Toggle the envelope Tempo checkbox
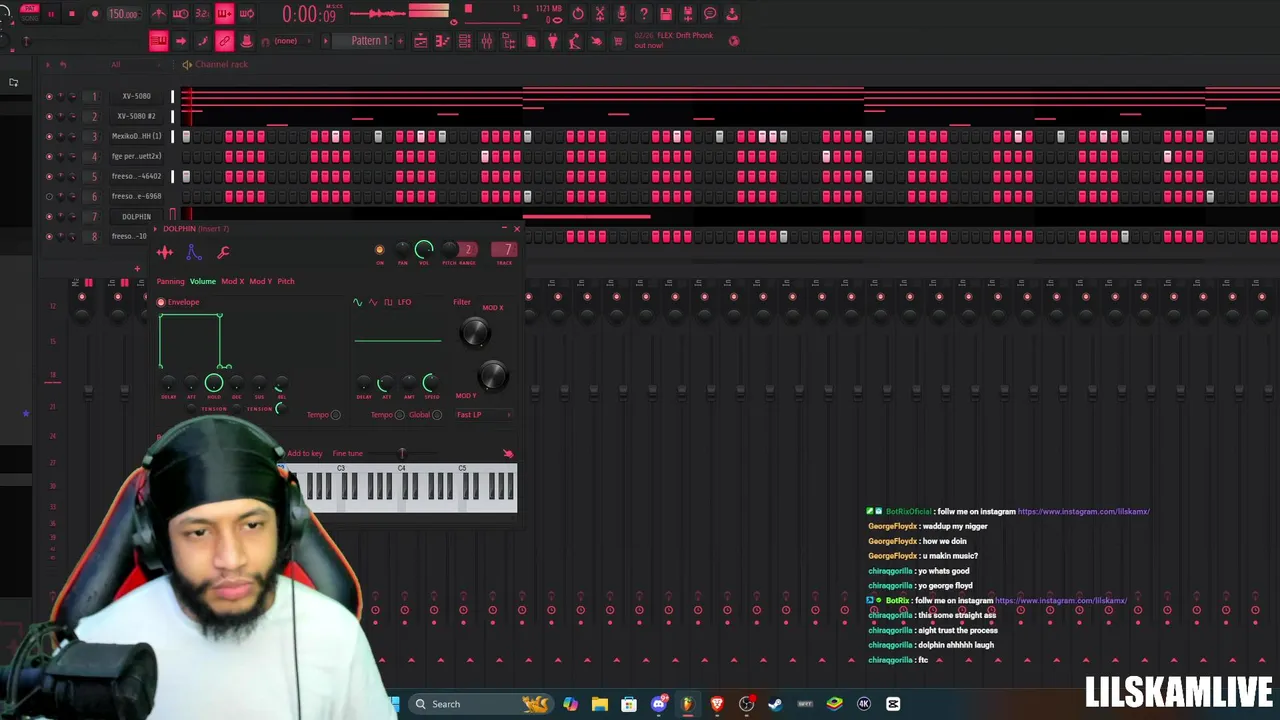This screenshot has height=720, width=1280. [x=335, y=415]
